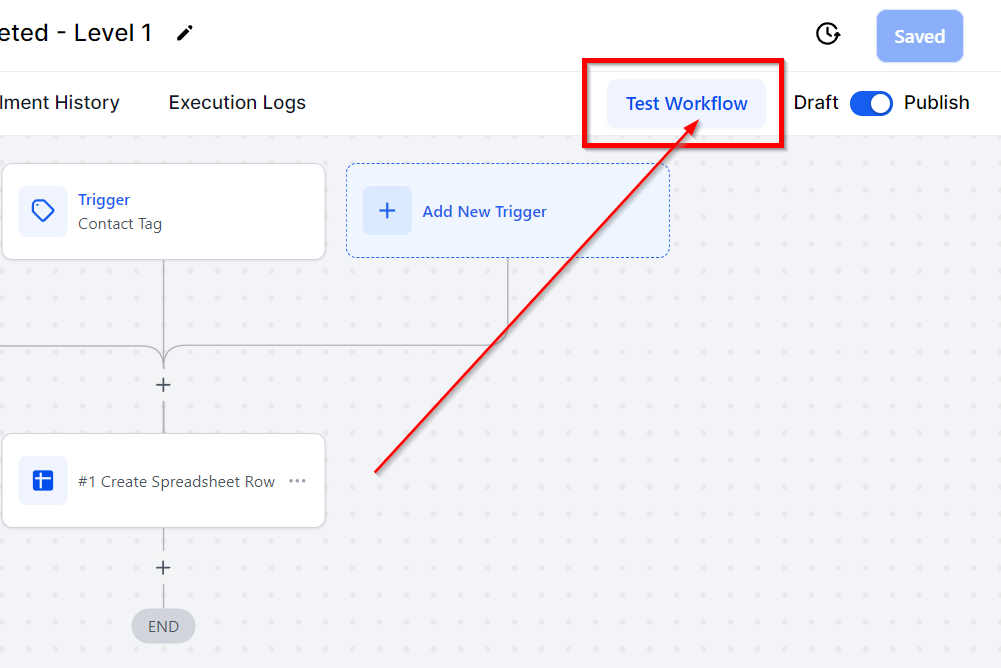1001x668 pixels.
Task: Toggle the Draft/Publish switch
Action: (x=871, y=103)
